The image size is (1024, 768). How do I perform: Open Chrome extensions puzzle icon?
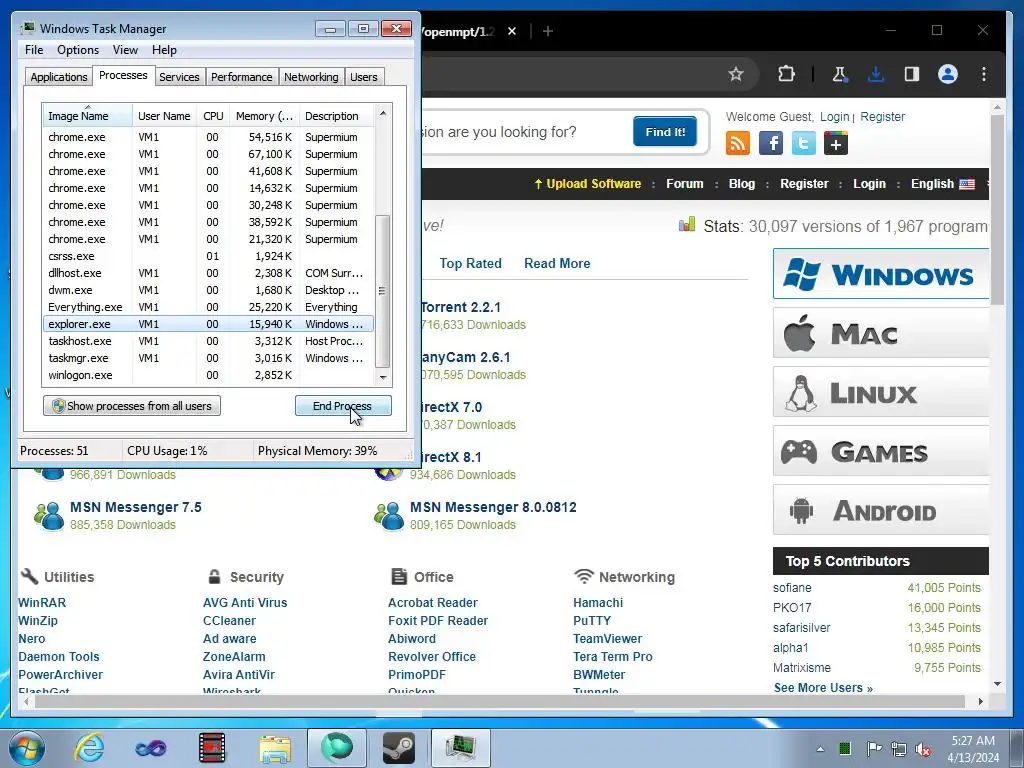point(786,74)
